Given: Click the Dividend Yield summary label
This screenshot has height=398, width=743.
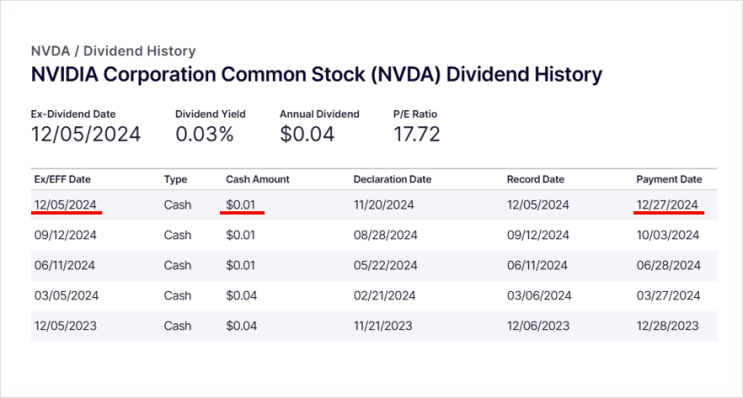Looking at the screenshot, I should [x=210, y=114].
